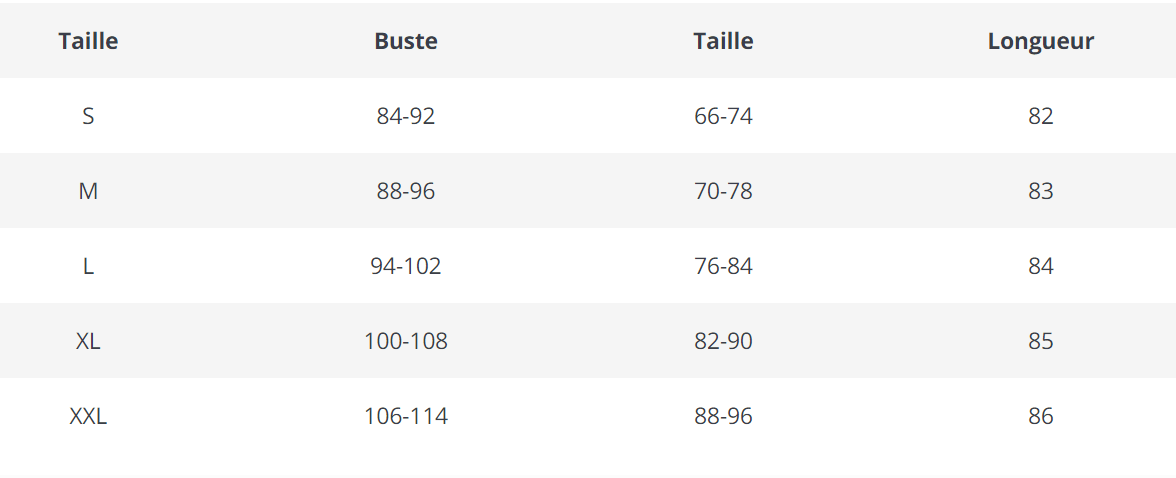Click the 94-102 bust value
The image size is (1176, 478).
coord(406,266)
